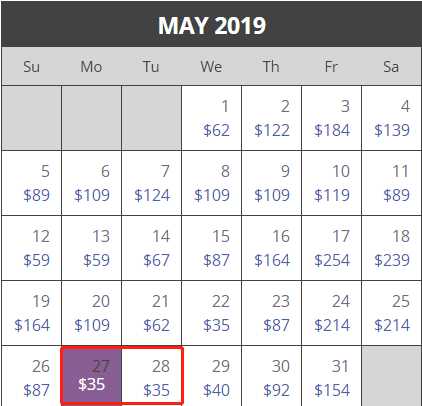This screenshot has width=422, height=406.
Task: Select May 28 priced at $35
Action: tap(152, 376)
